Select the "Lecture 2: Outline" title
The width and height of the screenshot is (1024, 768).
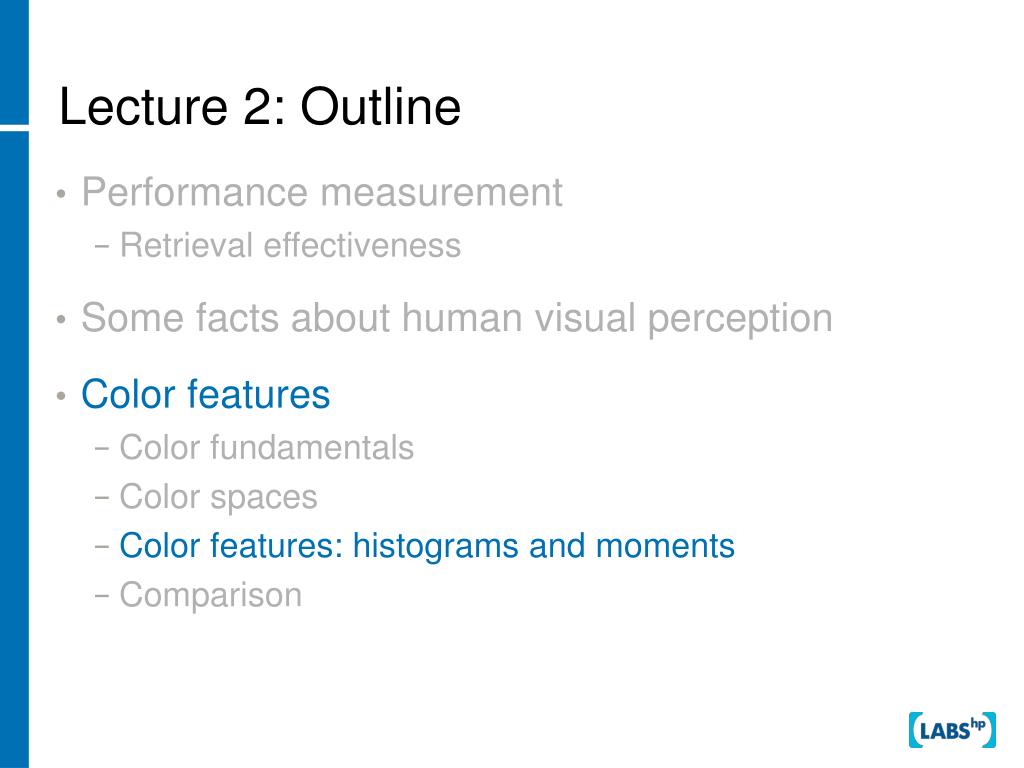pyautogui.click(x=260, y=106)
